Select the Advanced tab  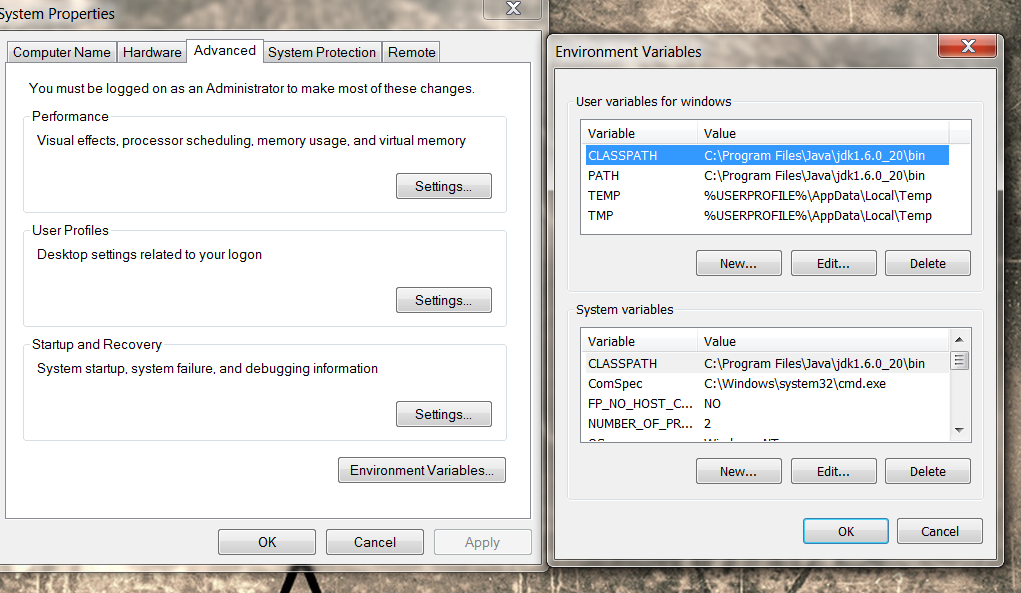(x=225, y=51)
